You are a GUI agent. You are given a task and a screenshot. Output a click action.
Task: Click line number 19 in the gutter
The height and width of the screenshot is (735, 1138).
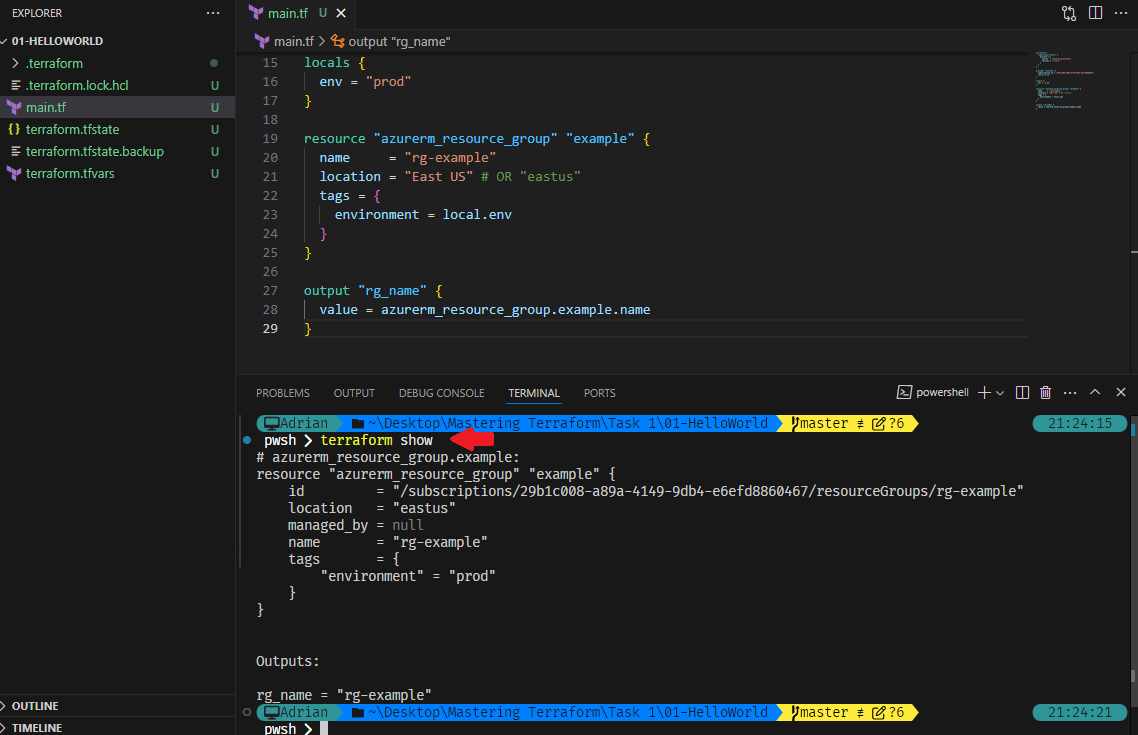(x=270, y=139)
